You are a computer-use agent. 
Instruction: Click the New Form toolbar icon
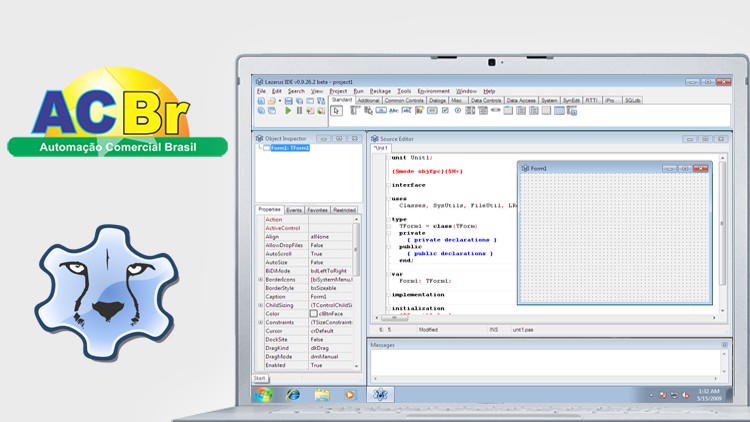310,101
